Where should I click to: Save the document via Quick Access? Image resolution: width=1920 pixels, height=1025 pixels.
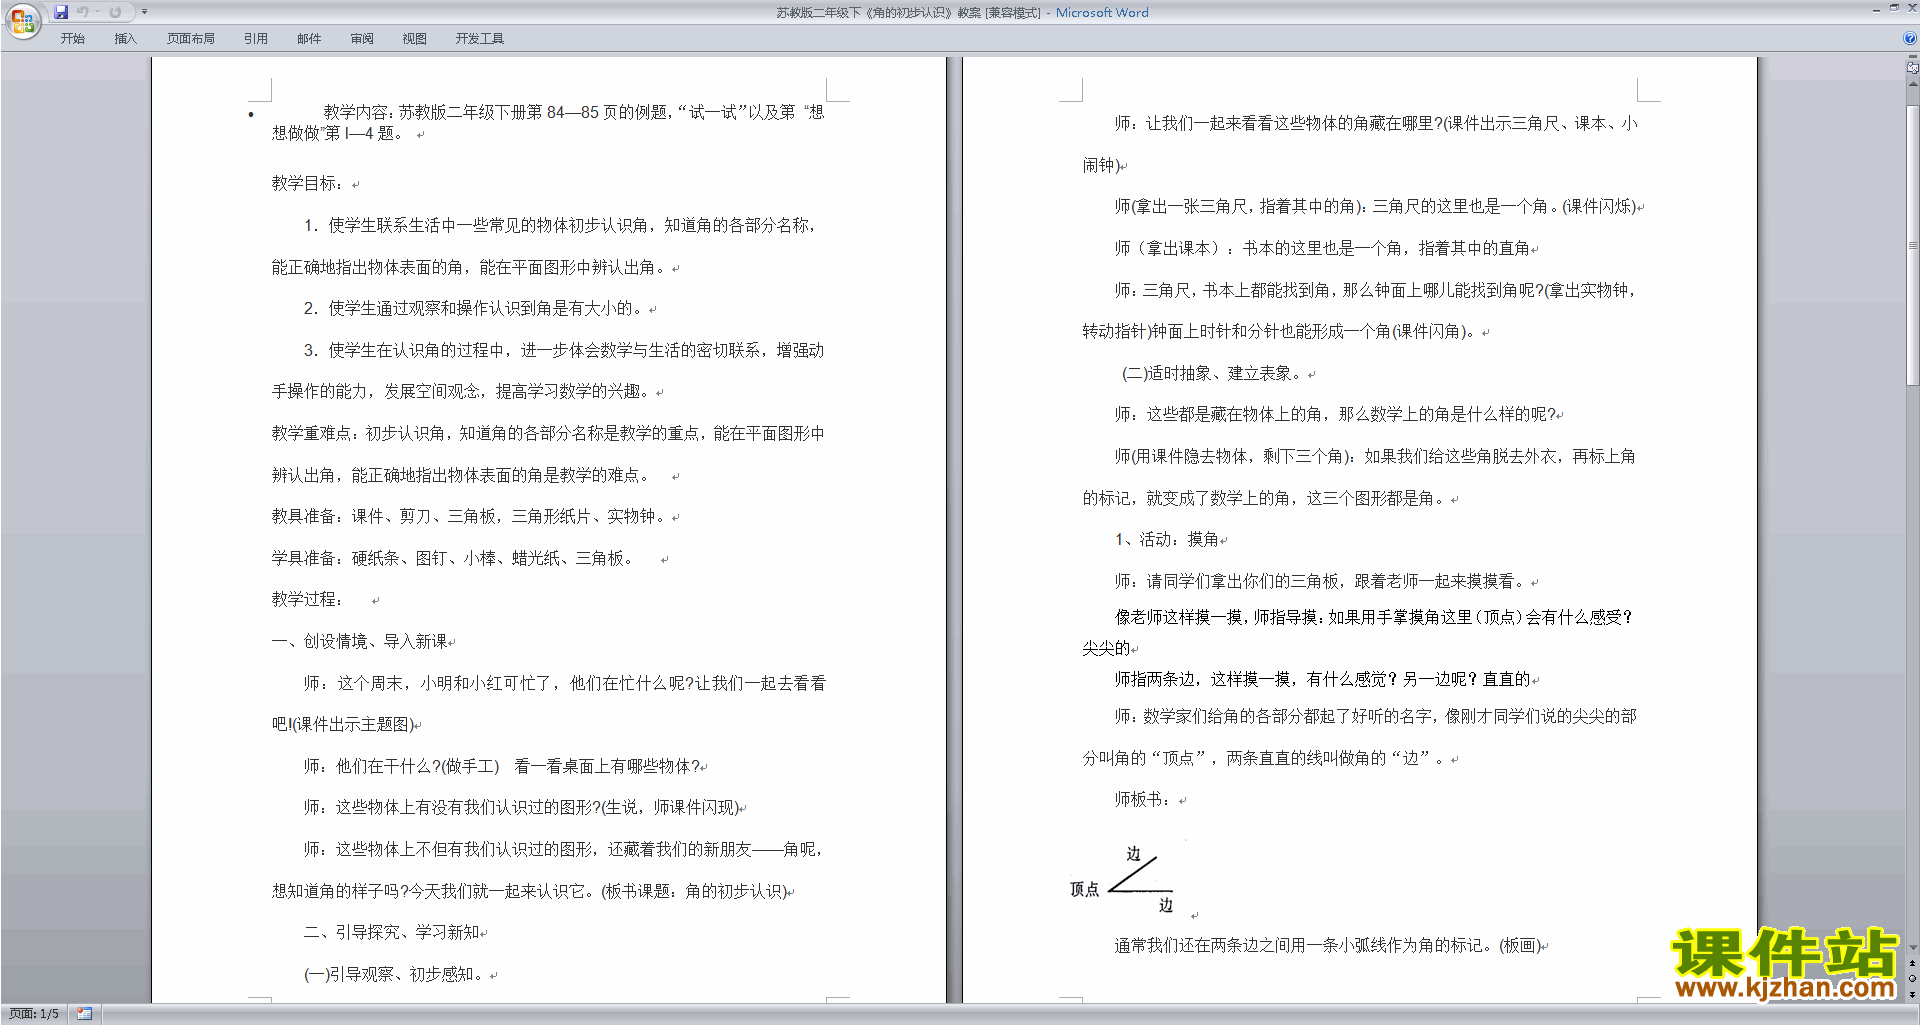(x=61, y=12)
